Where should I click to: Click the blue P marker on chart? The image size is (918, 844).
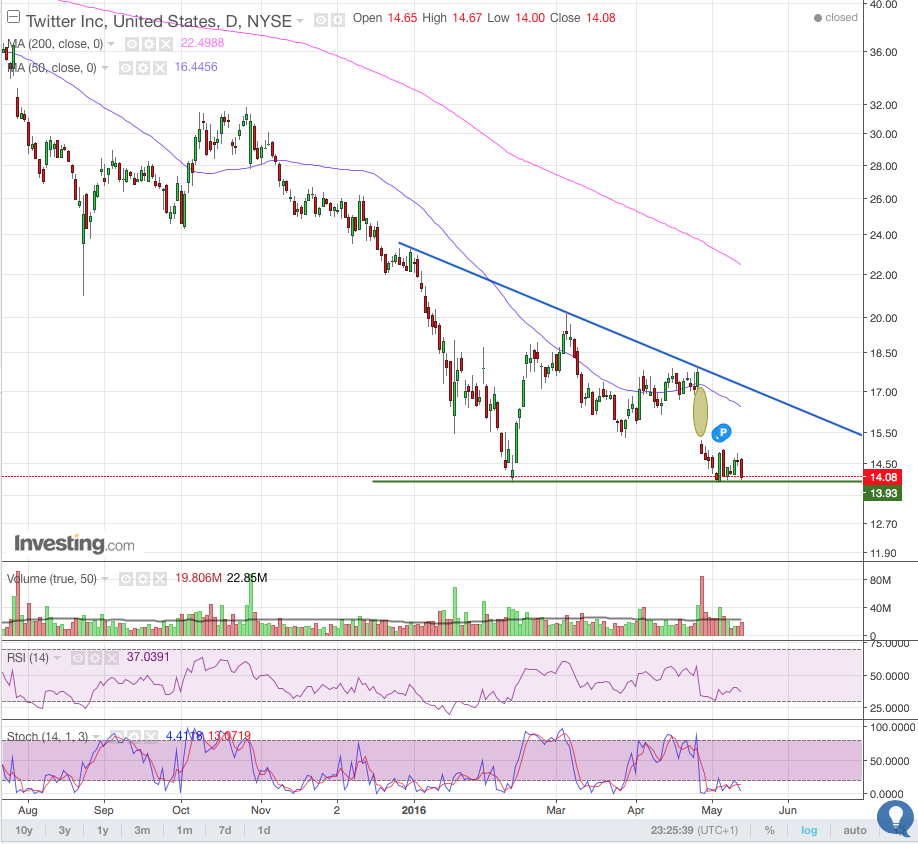click(723, 433)
